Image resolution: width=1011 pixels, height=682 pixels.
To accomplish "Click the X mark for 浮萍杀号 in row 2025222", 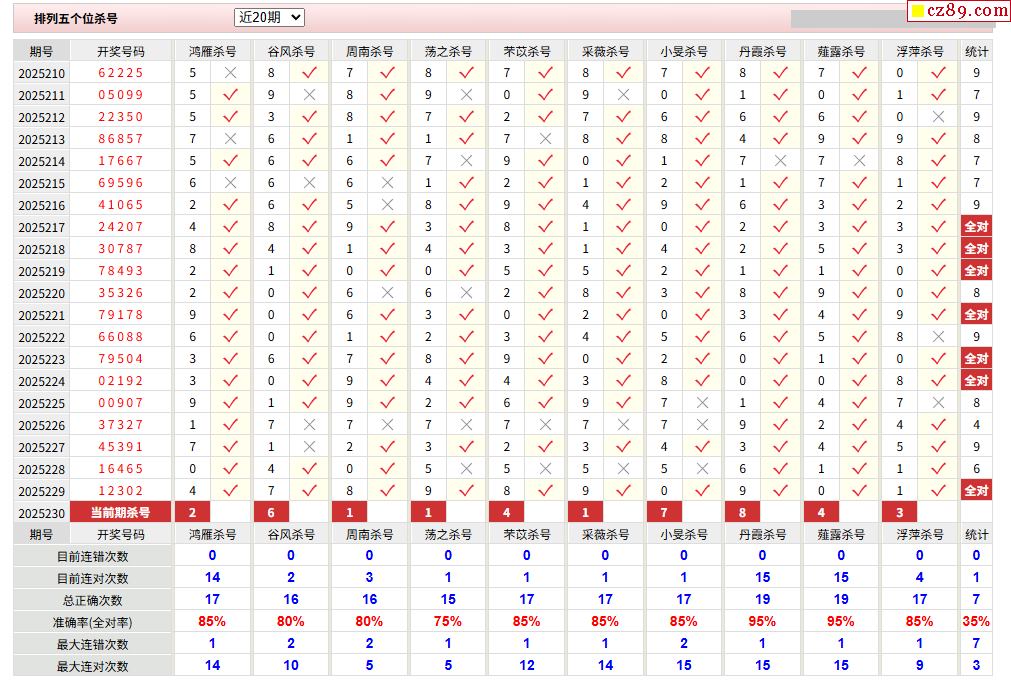I will 938,336.
